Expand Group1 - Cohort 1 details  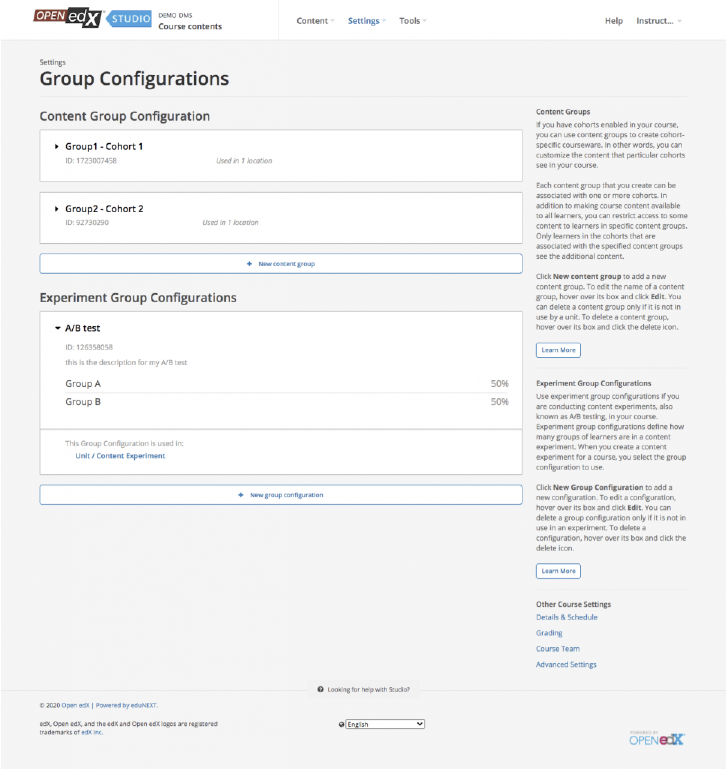tap(57, 147)
